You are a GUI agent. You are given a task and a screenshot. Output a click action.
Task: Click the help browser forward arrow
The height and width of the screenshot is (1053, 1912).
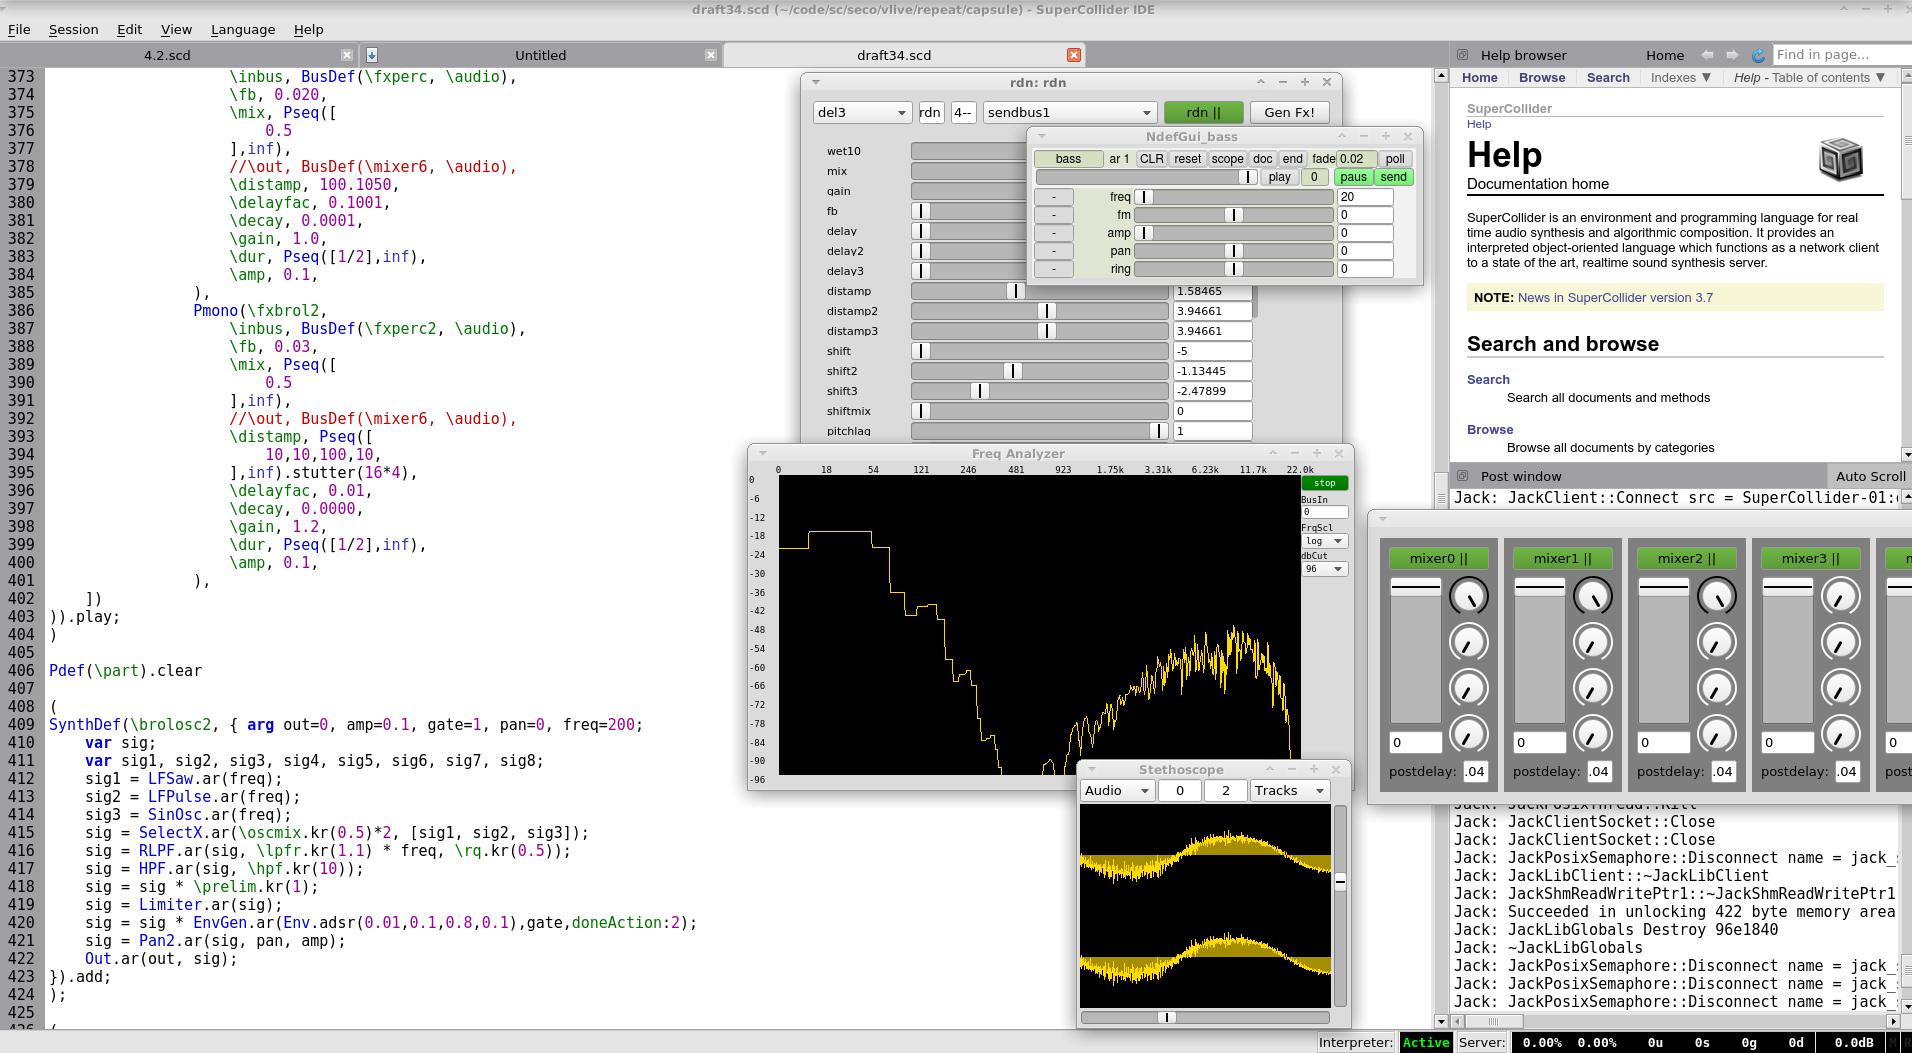pyautogui.click(x=1732, y=55)
